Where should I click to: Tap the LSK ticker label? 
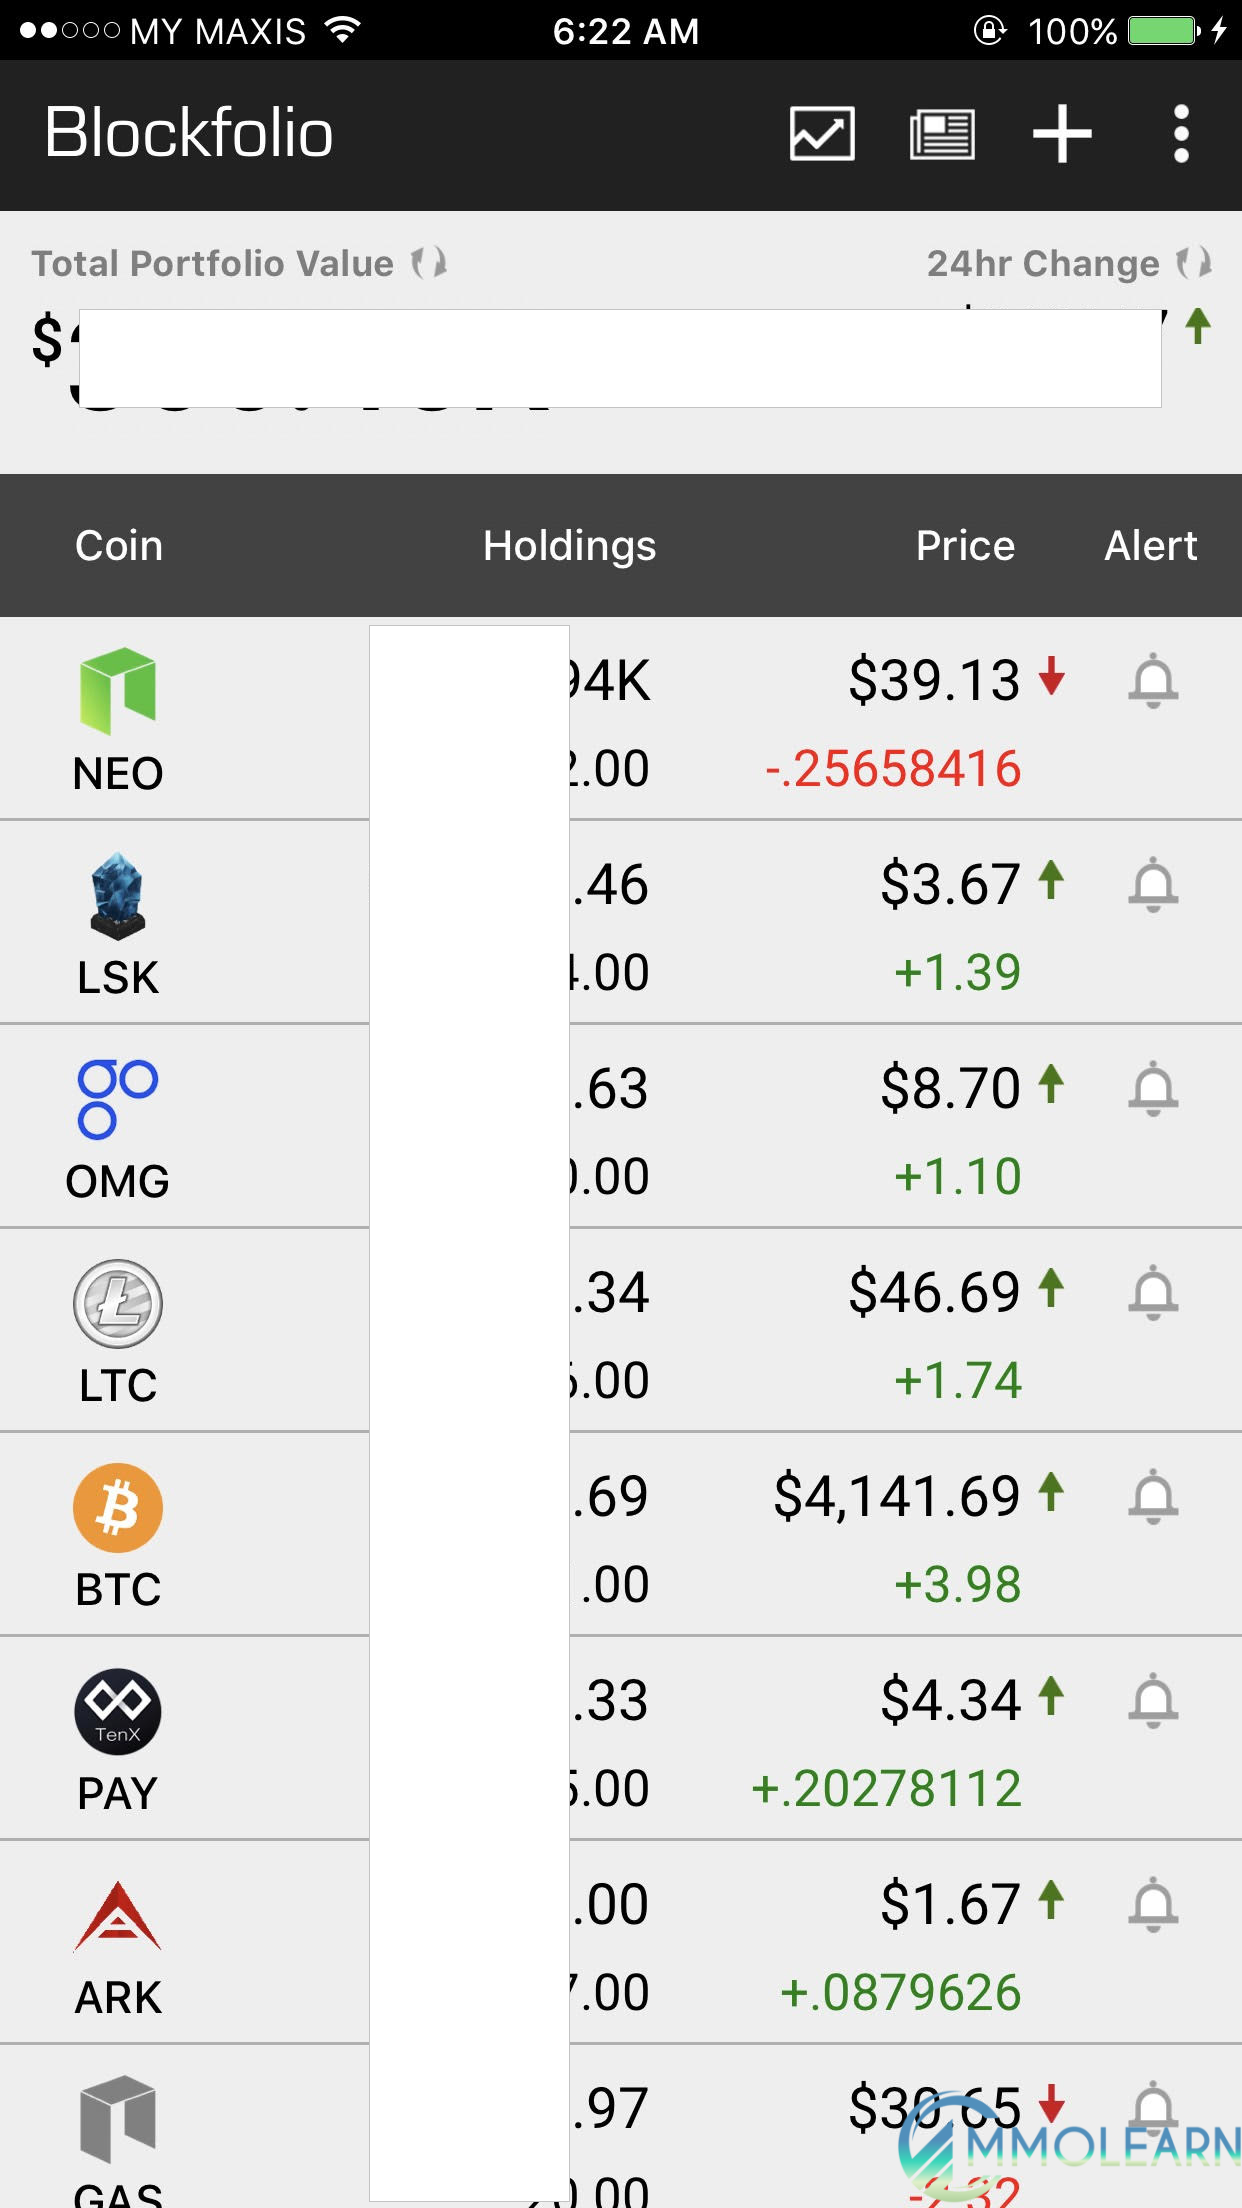coord(118,978)
